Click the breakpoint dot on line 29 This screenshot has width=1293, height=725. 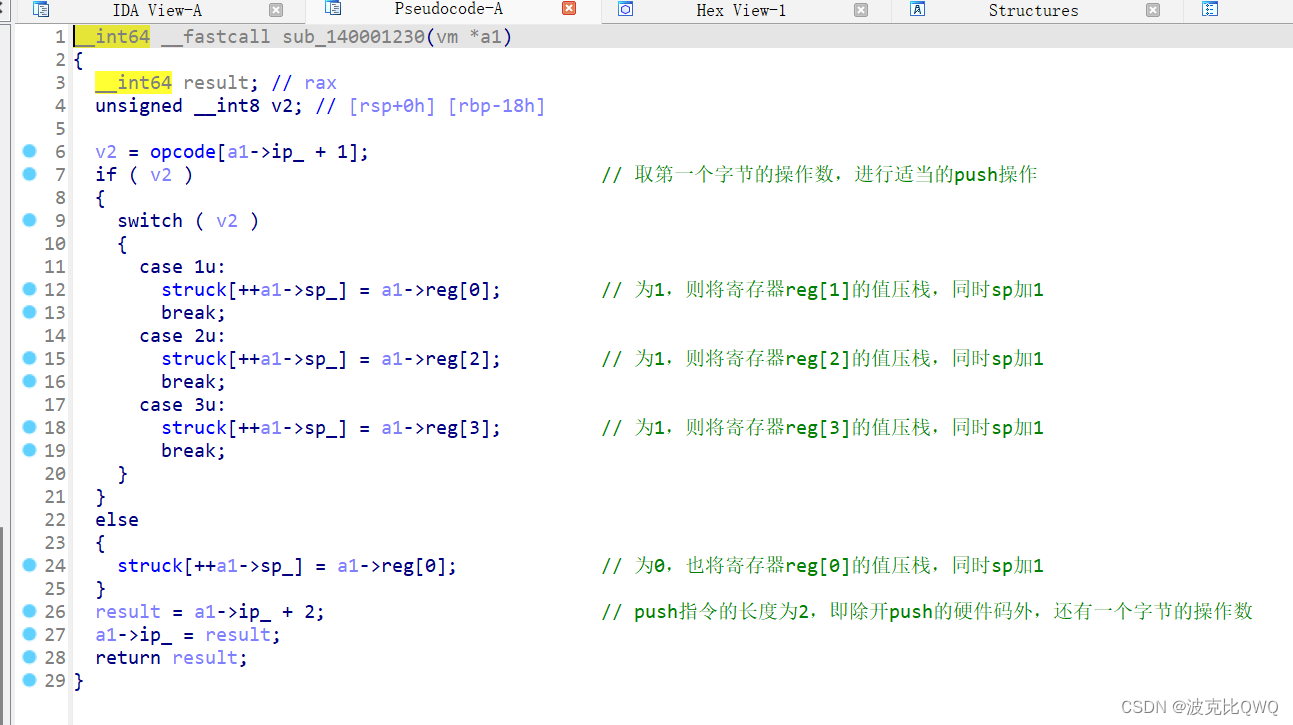tap(29, 680)
